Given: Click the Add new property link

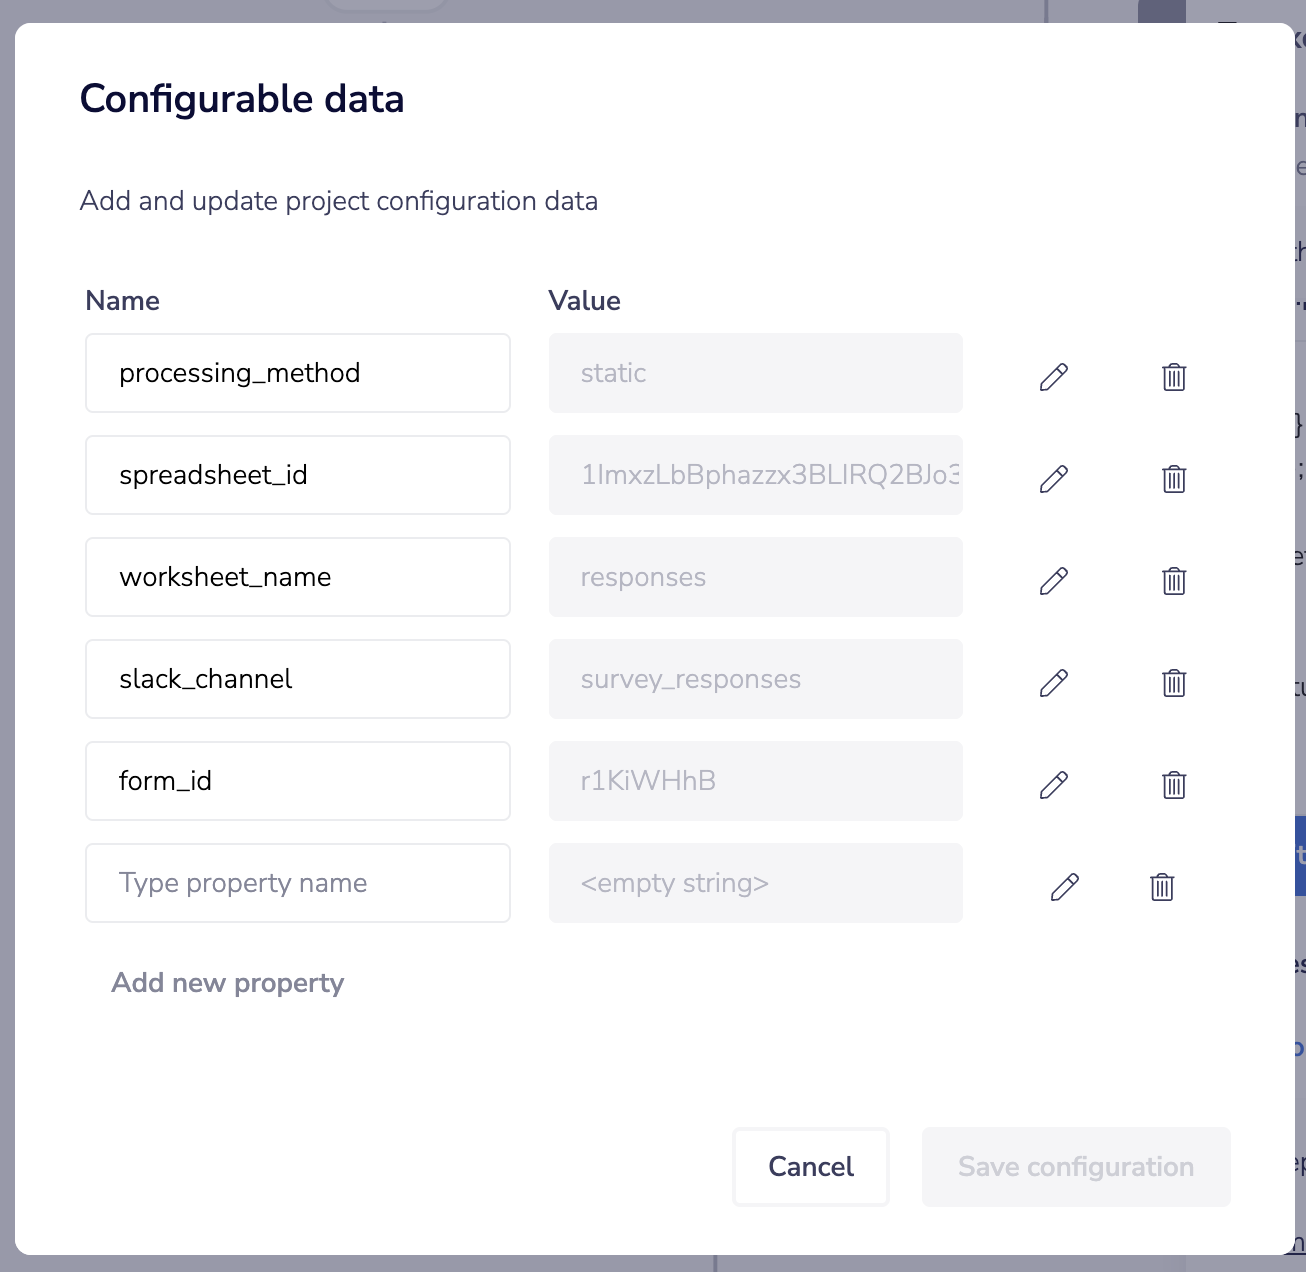Looking at the screenshot, I should [x=227, y=983].
